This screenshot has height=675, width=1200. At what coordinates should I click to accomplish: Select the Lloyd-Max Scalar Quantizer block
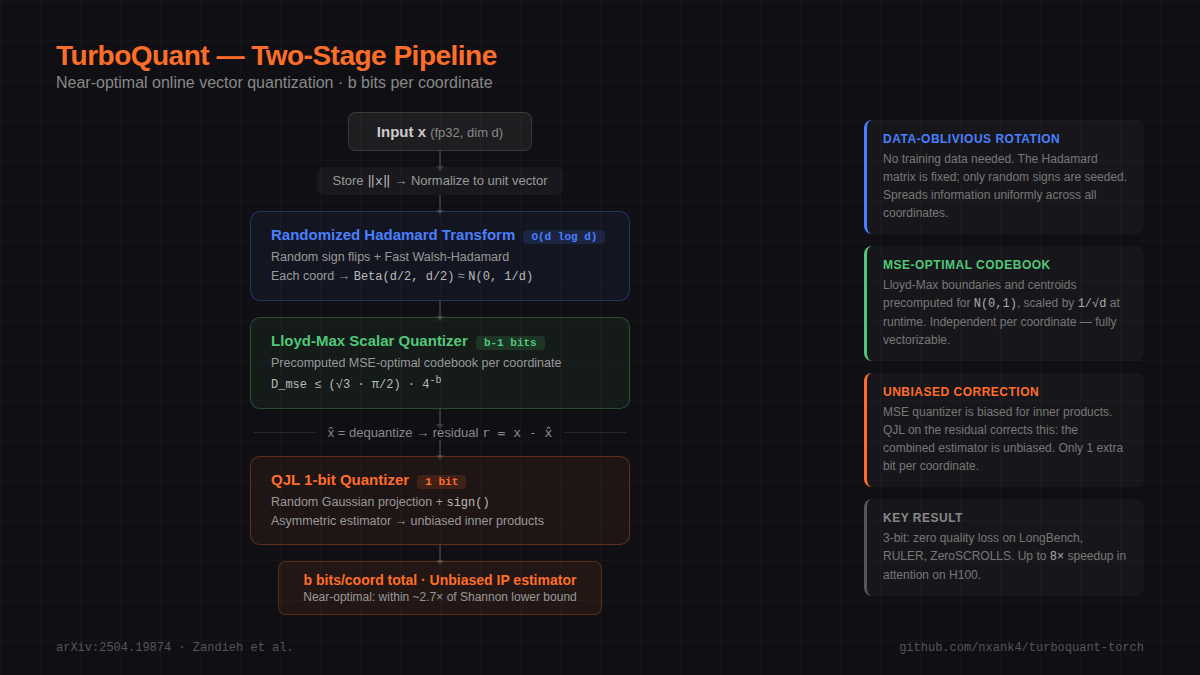click(x=439, y=362)
